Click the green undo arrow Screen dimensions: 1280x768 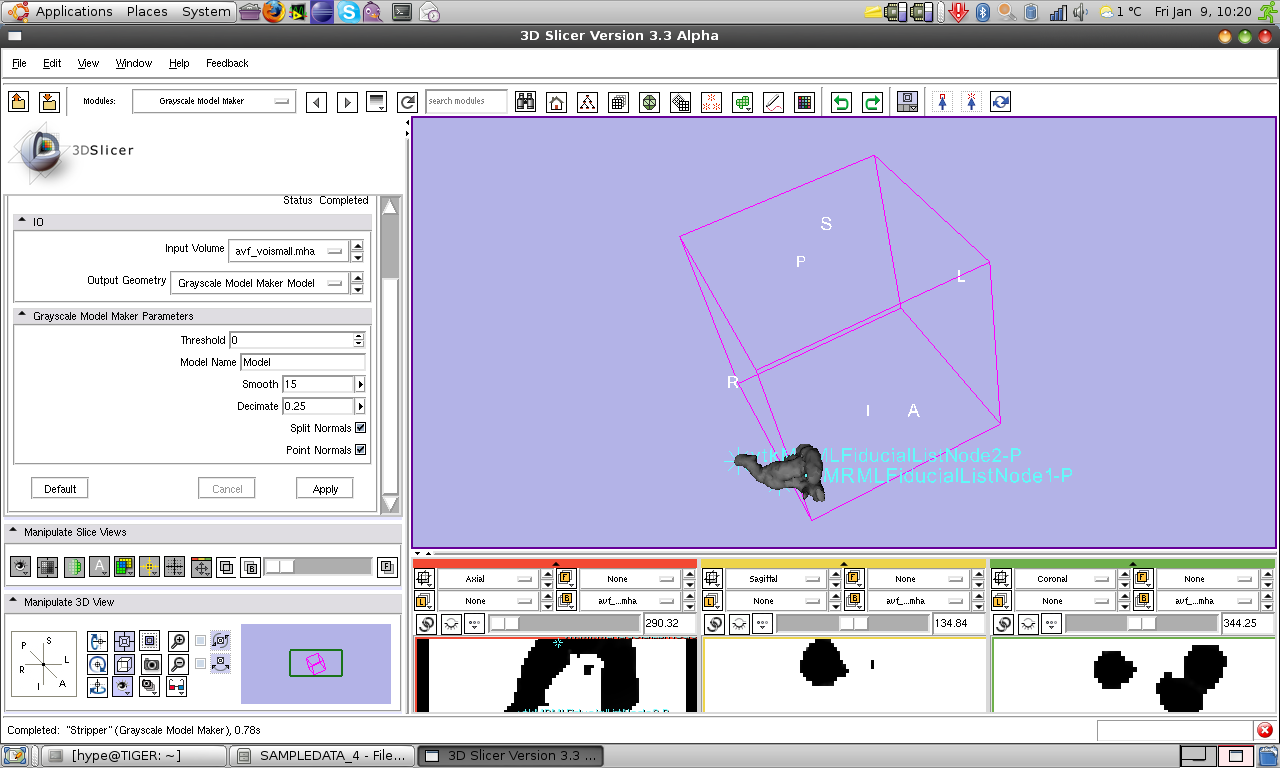842,102
